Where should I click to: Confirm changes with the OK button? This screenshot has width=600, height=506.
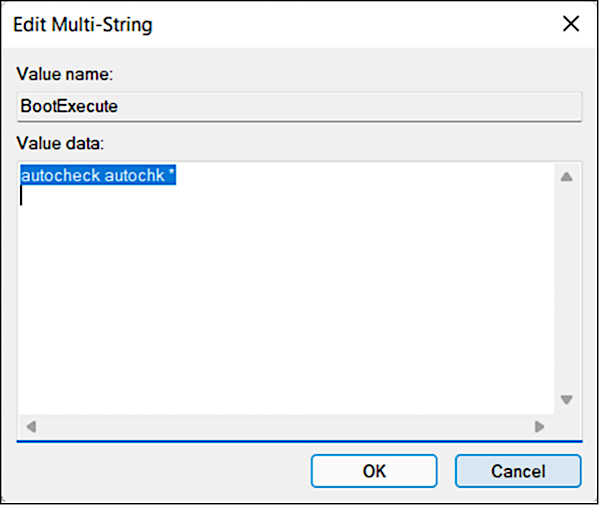tap(374, 471)
